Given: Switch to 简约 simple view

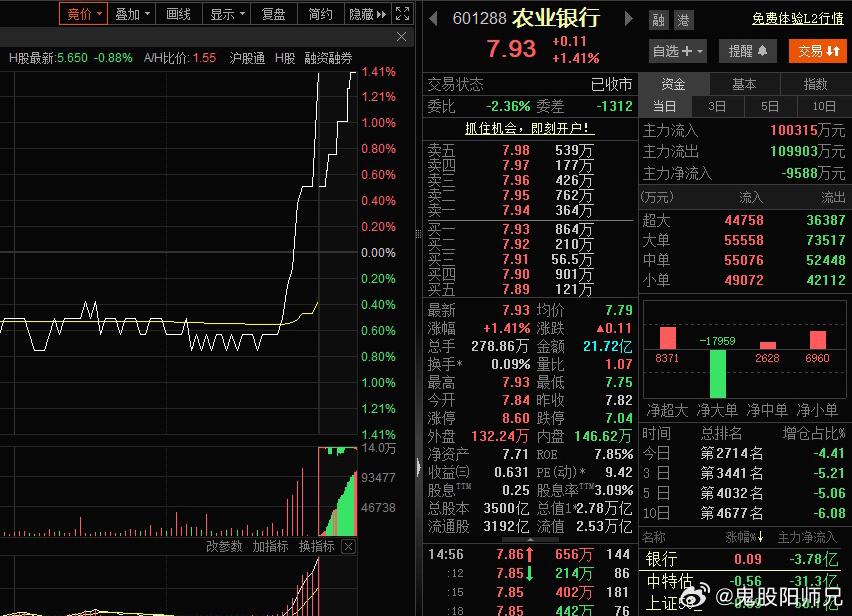Looking at the screenshot, I should 321,14.
